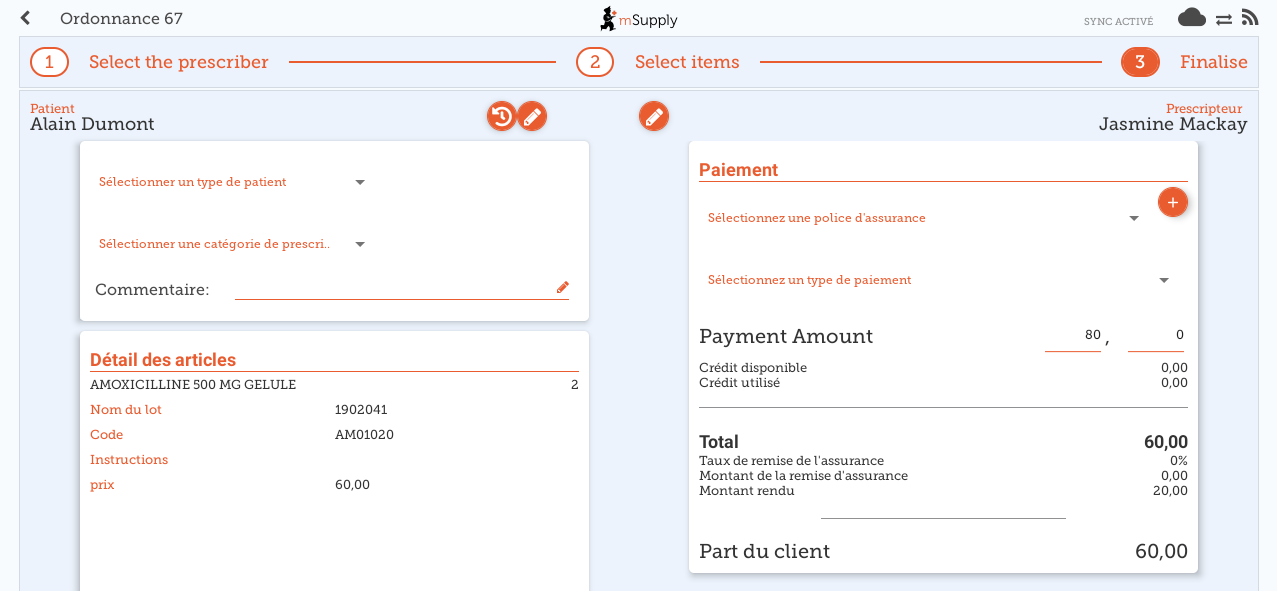Image resolution: width=1277 pixels, height=591 pixels.
Task: Click the cloud sync status icon
Action: (x=1192, y=17)
